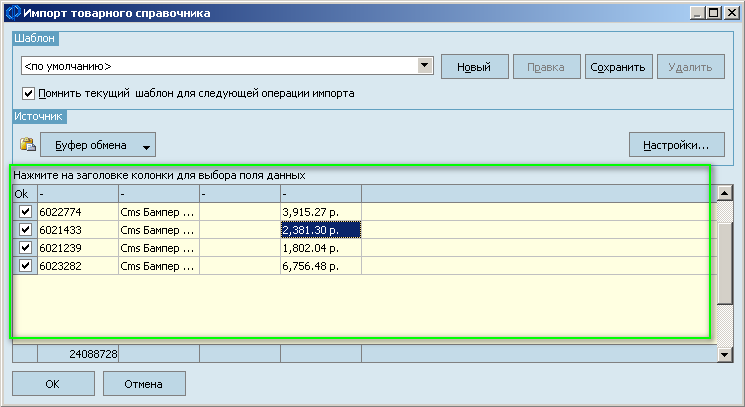Confirm import with OK button

(53, 384)
